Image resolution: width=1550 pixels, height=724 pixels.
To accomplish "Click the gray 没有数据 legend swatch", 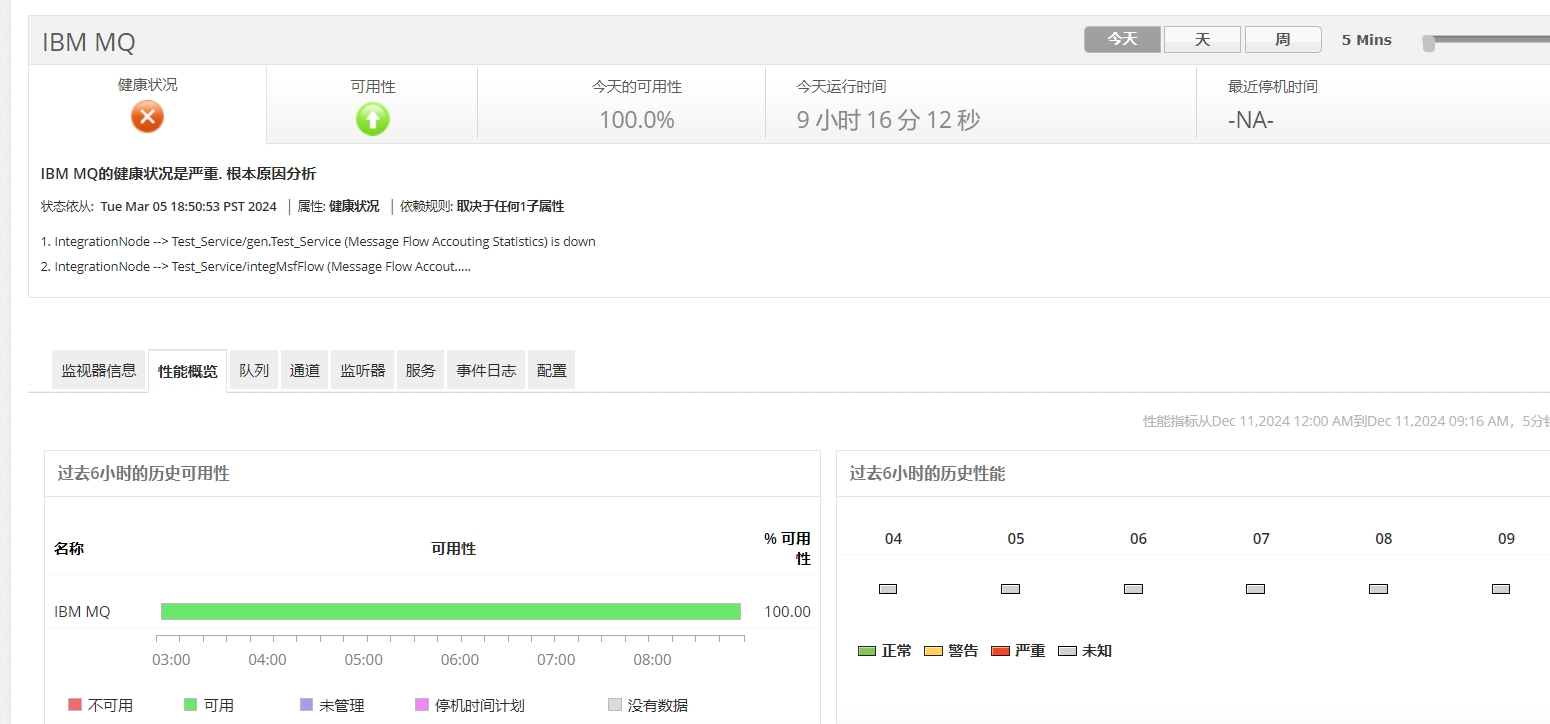I will (615, 704).
